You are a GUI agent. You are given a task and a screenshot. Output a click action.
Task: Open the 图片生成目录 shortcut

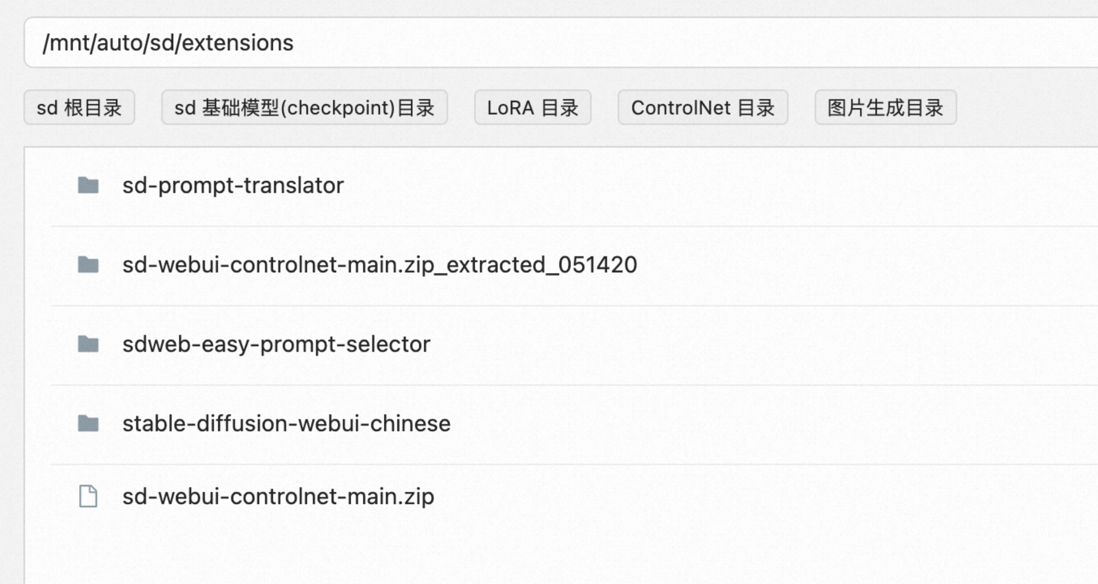[x=886, y=108]
